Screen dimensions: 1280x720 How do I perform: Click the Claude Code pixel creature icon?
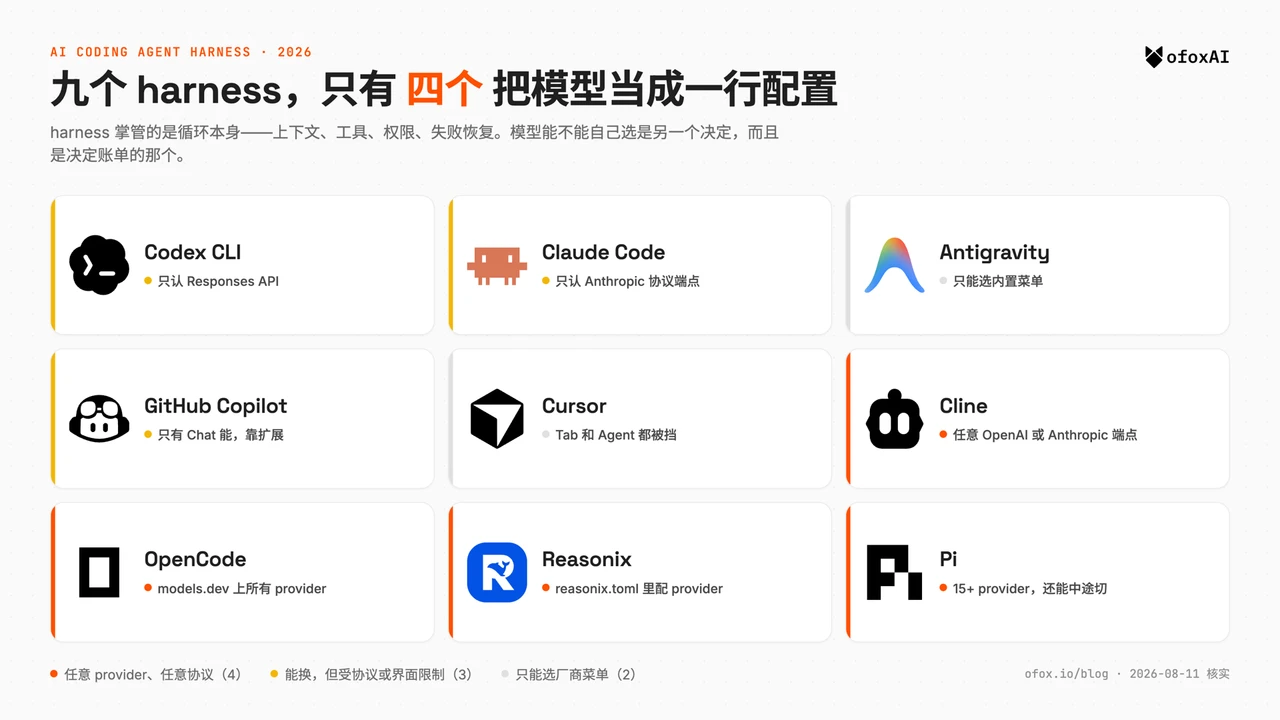[497, 266]
